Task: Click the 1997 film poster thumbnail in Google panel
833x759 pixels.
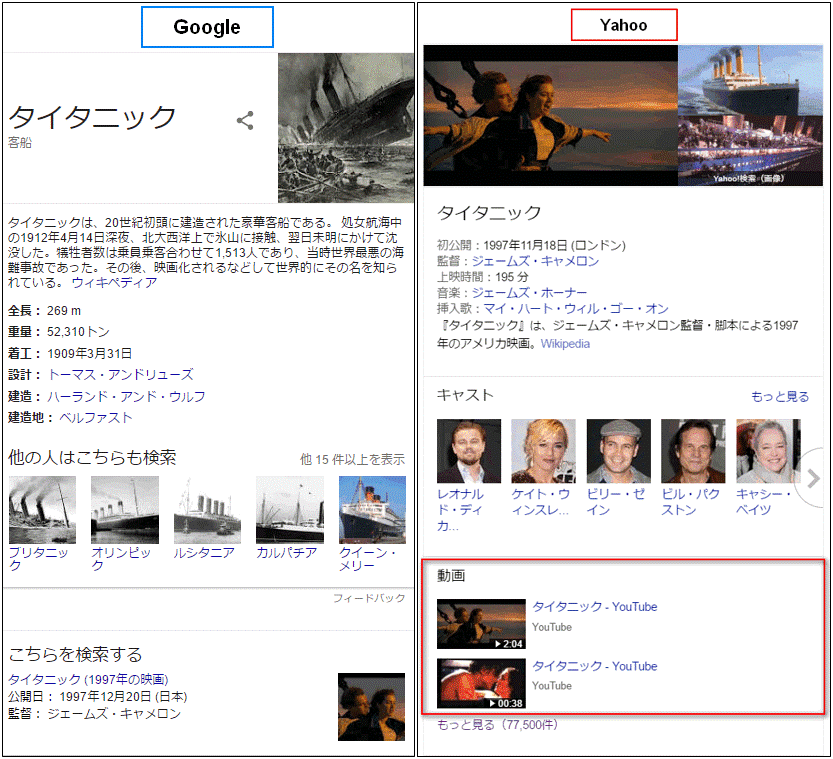Action: [x=371, y=707]
